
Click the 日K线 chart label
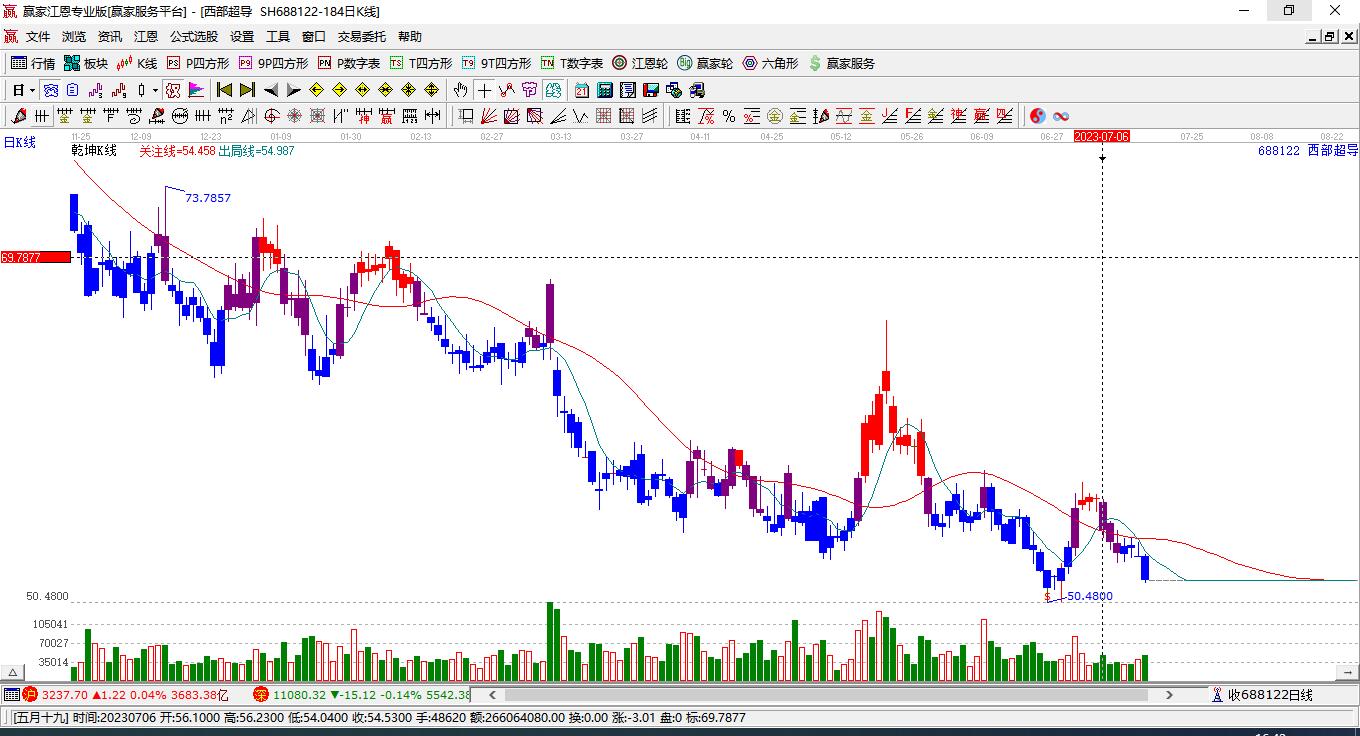tap(19, 143)
